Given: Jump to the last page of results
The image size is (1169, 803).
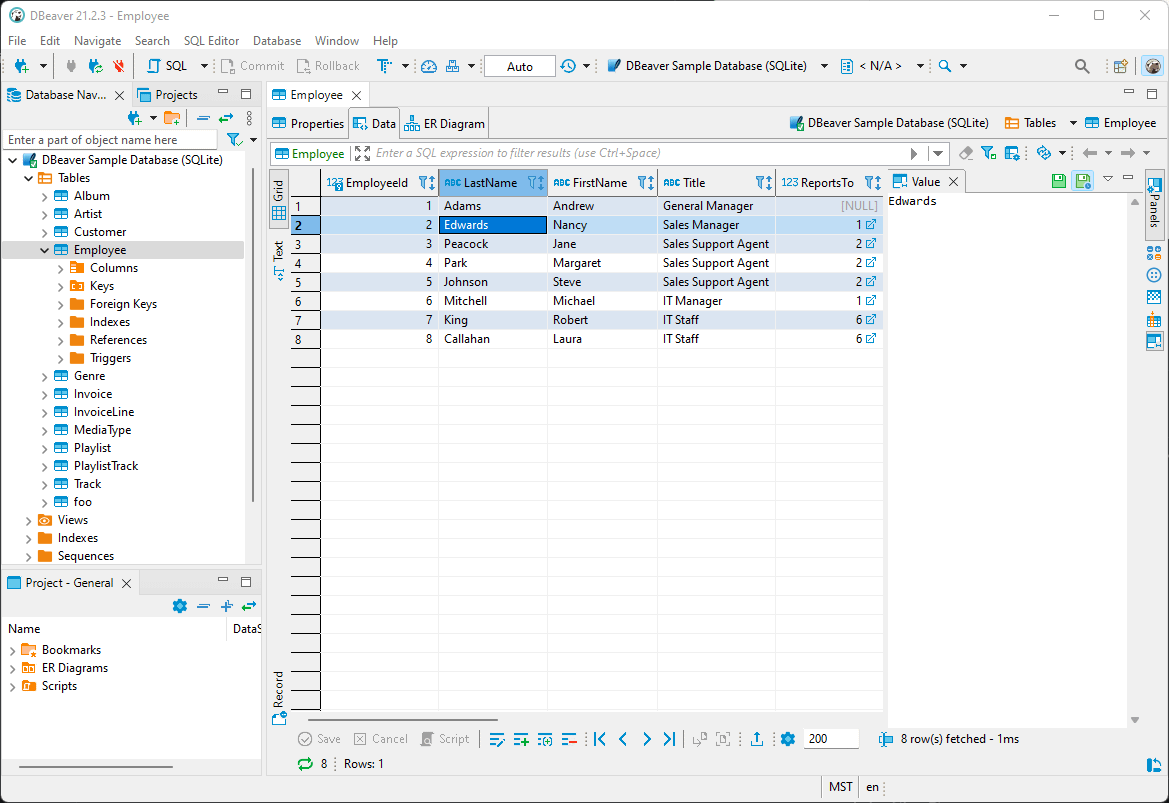Looking at the screenshot, I should [x=670, y=739].
